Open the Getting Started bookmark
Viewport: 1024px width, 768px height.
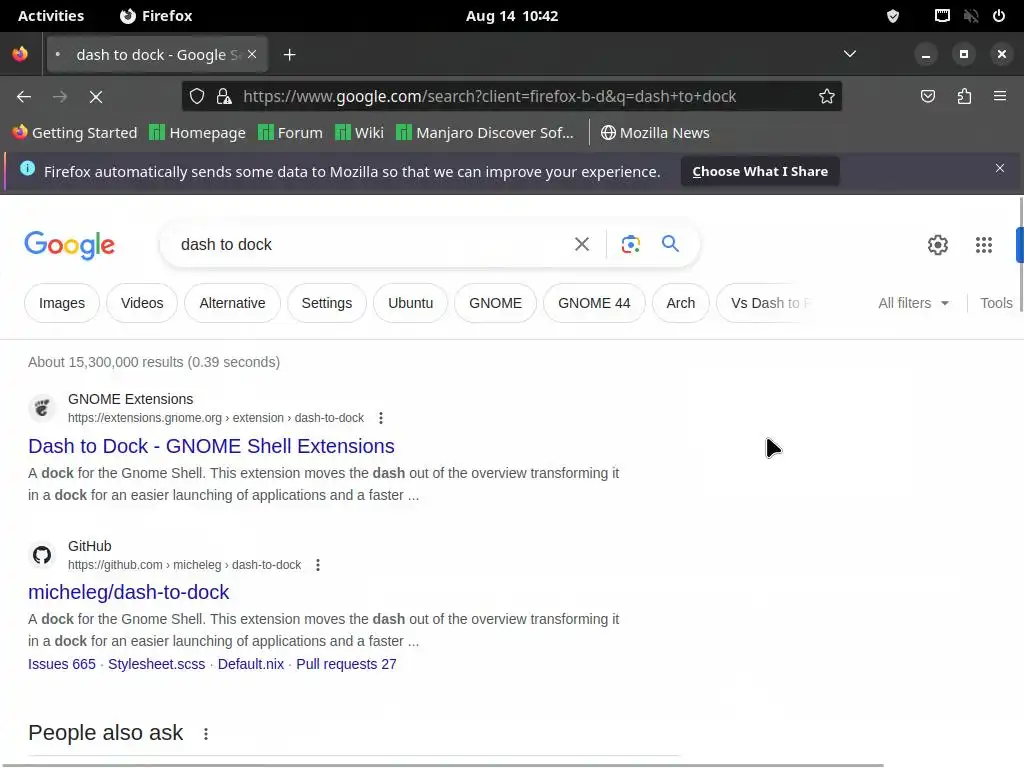tap(74, 133)
